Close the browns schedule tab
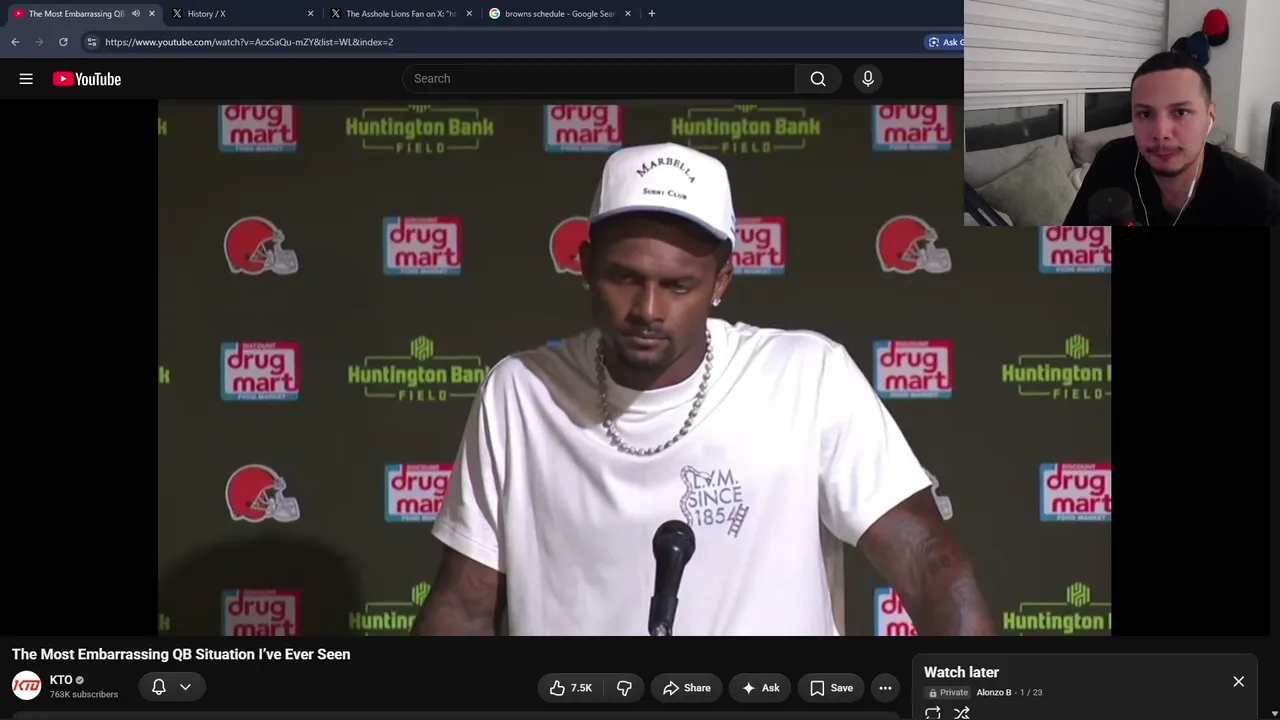The width and height of the screenshot is (1280, 720). coord(627,14)
